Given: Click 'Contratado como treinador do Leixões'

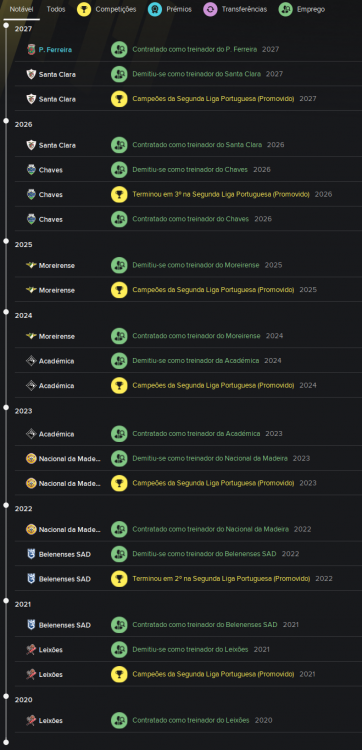Looking at the screenshot, I should (x=191, y=720).
